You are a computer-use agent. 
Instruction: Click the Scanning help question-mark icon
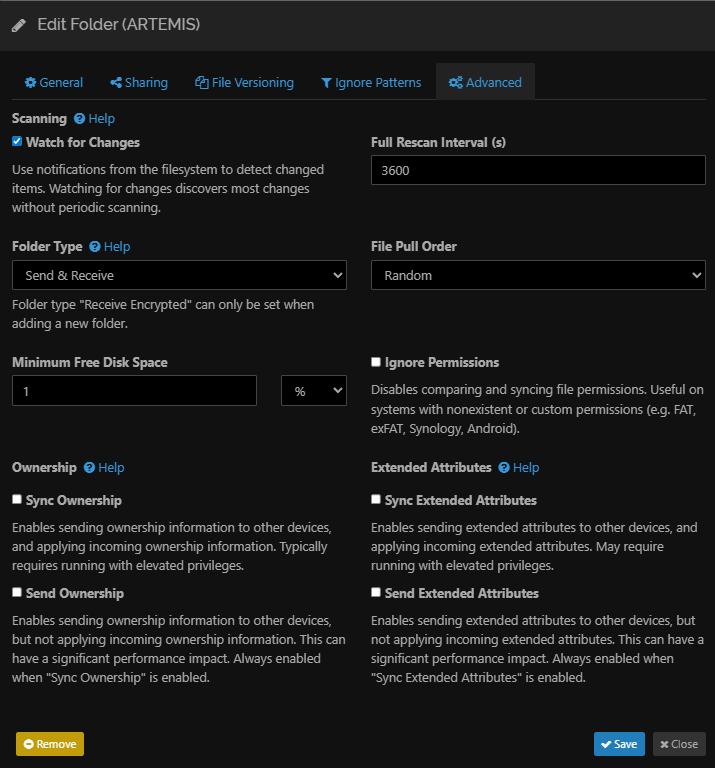click(x=79, y=119)
